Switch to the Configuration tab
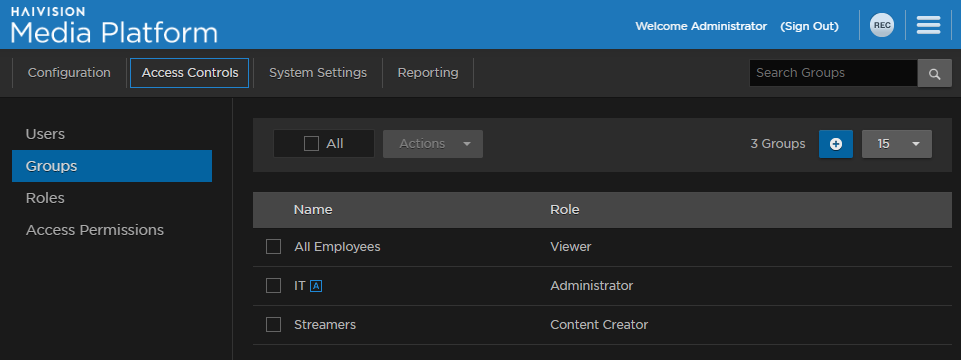The height and width of the screenshot is (360, 961). point(69,73)
